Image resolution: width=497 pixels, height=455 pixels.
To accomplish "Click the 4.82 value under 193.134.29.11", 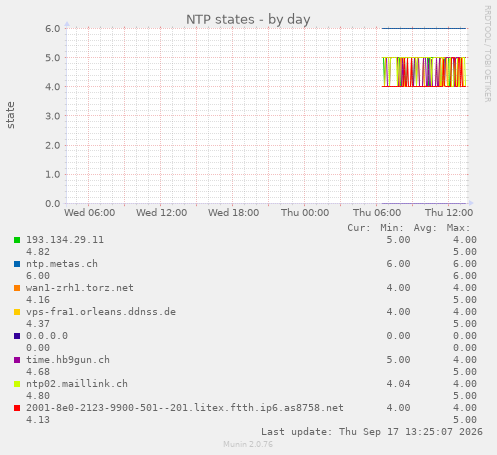I will (38, 252).
